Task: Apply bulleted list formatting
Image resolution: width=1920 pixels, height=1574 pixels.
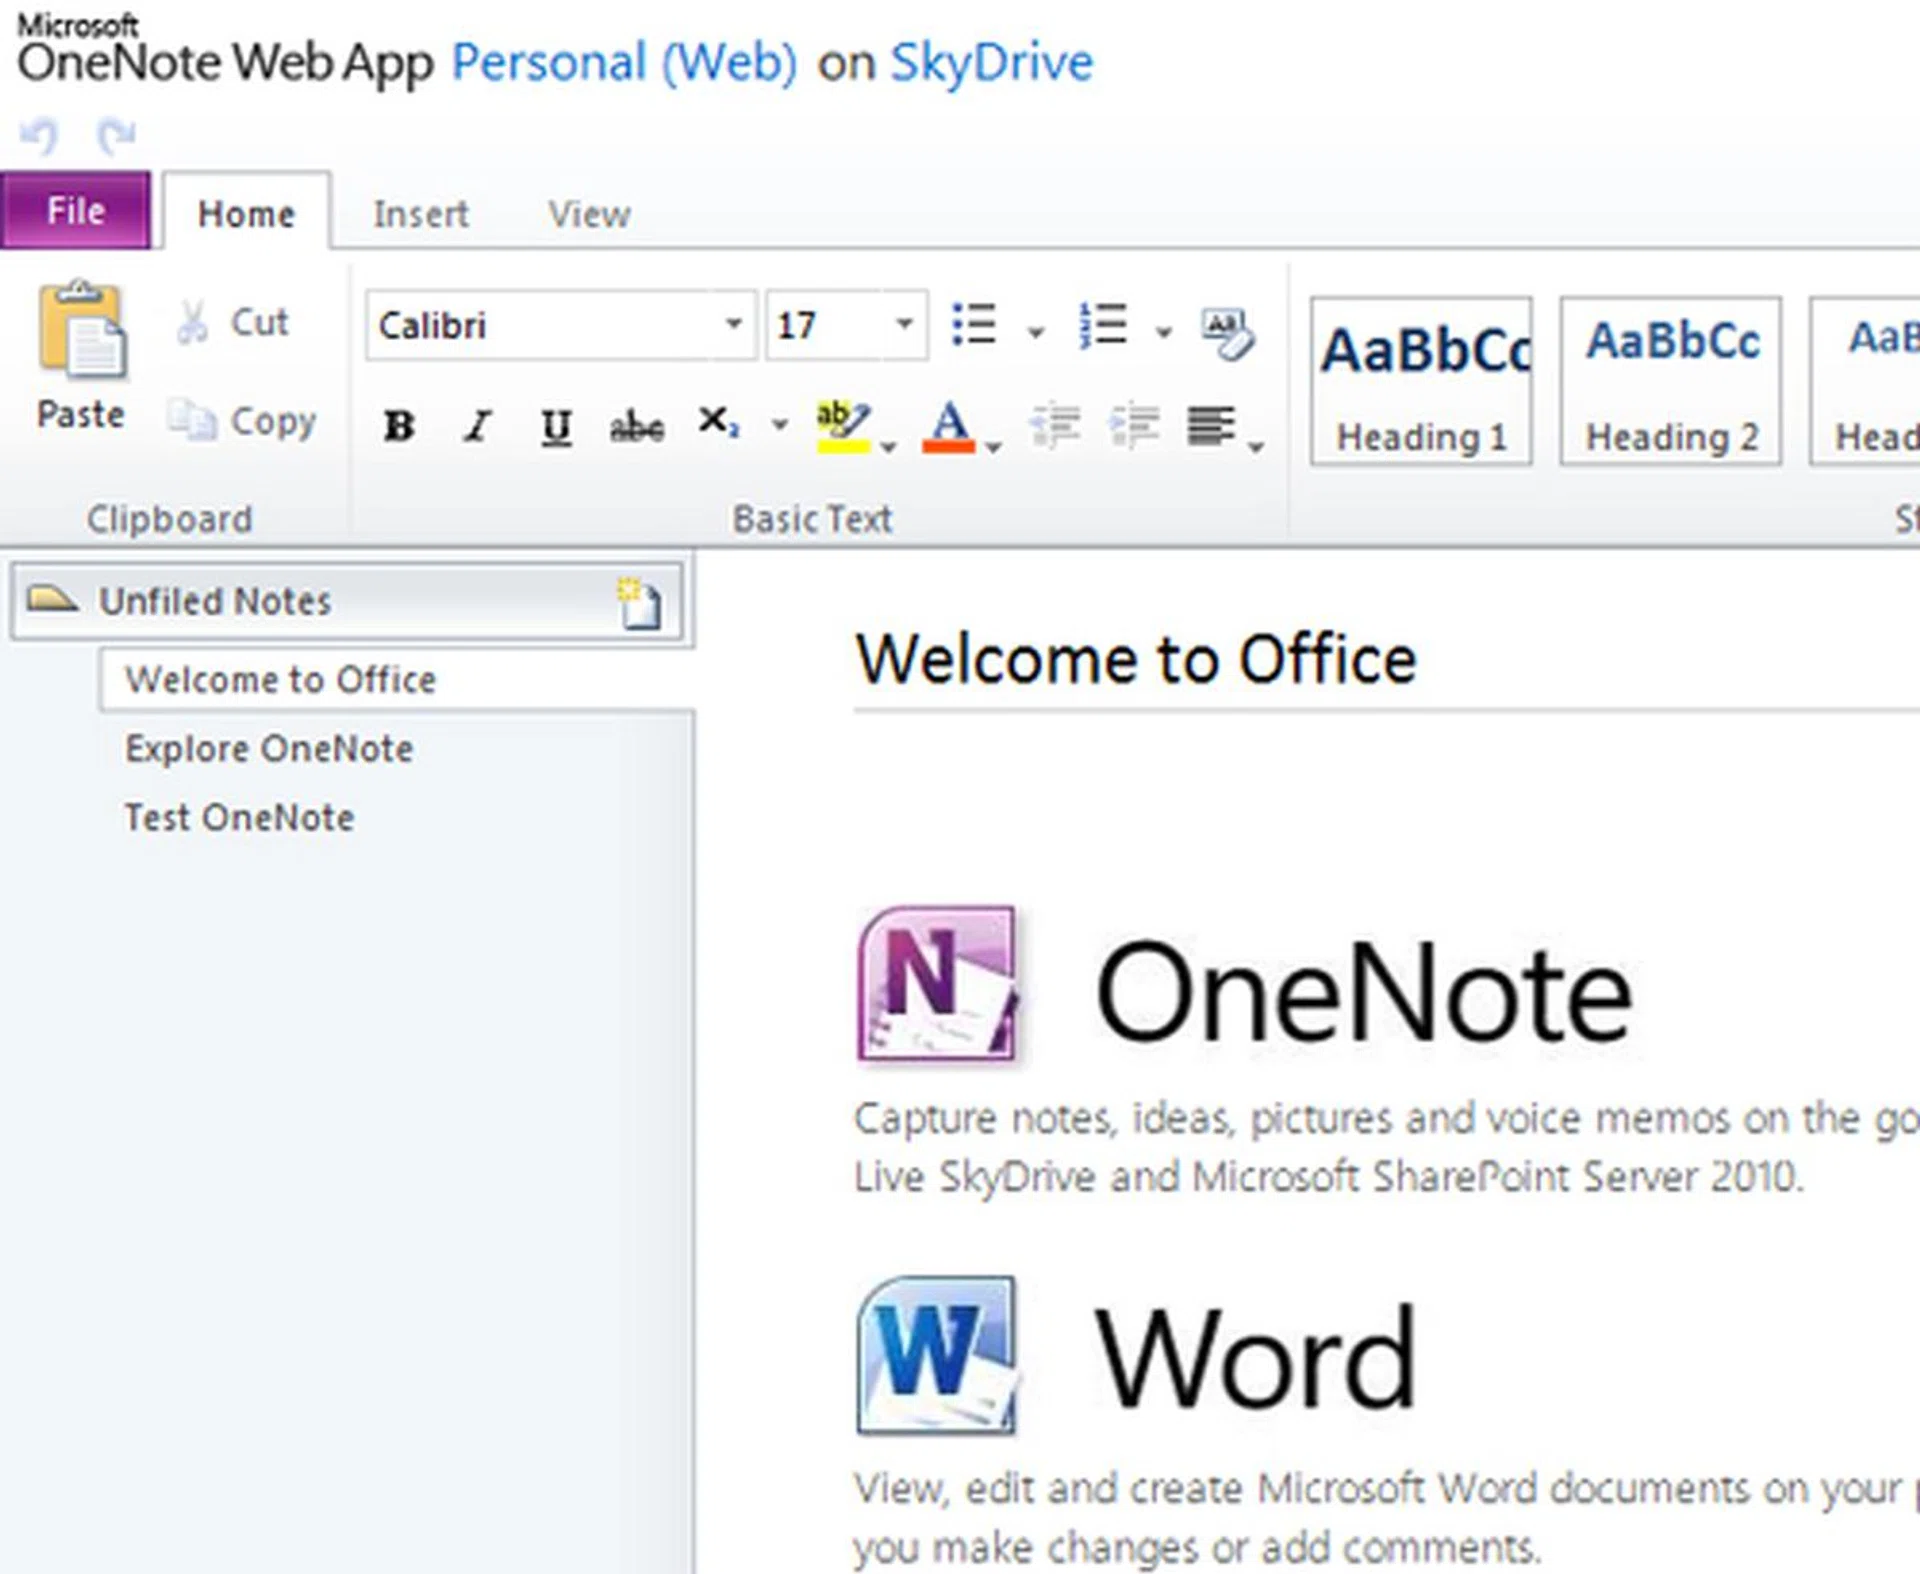Action: click(x=974, y=325)
